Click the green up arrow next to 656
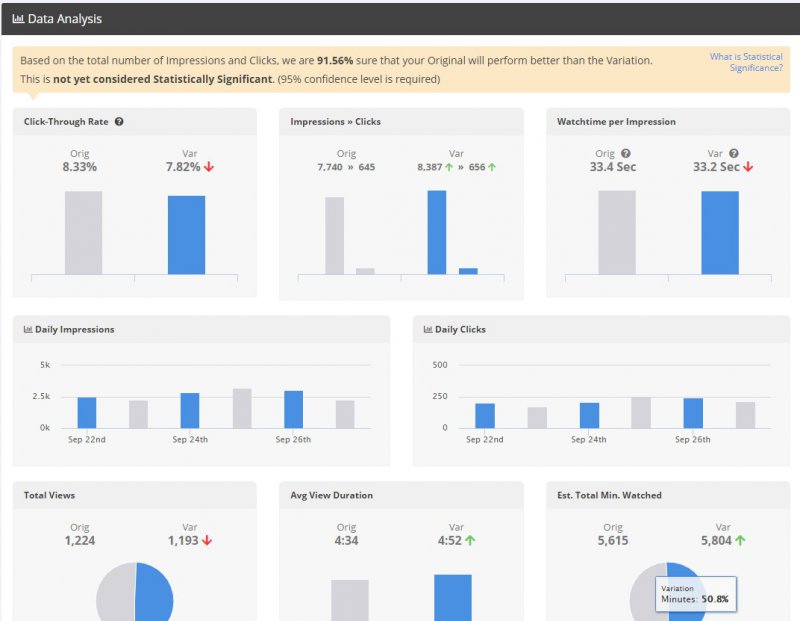This screenshot has height=621, width=800. (492, 167)
